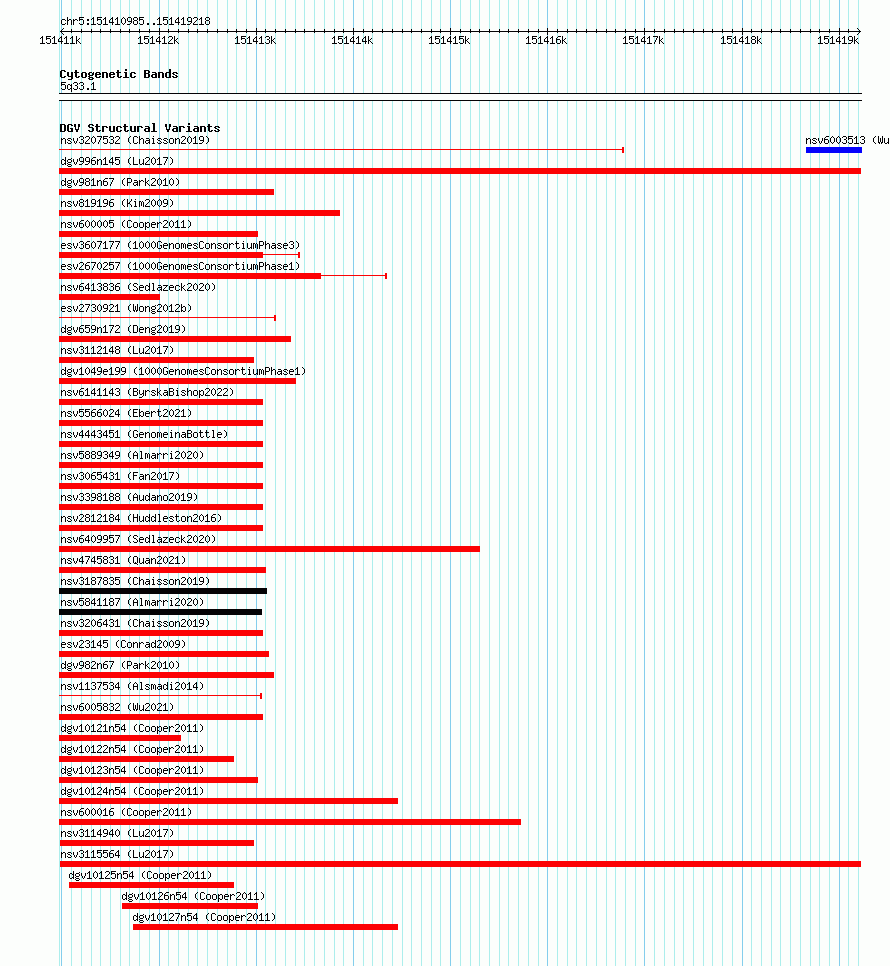Click the red bar under nsv6409957 (Sedlazeck2020)
This screenshot has width=890, height=966.
click(x=269, y=549)
